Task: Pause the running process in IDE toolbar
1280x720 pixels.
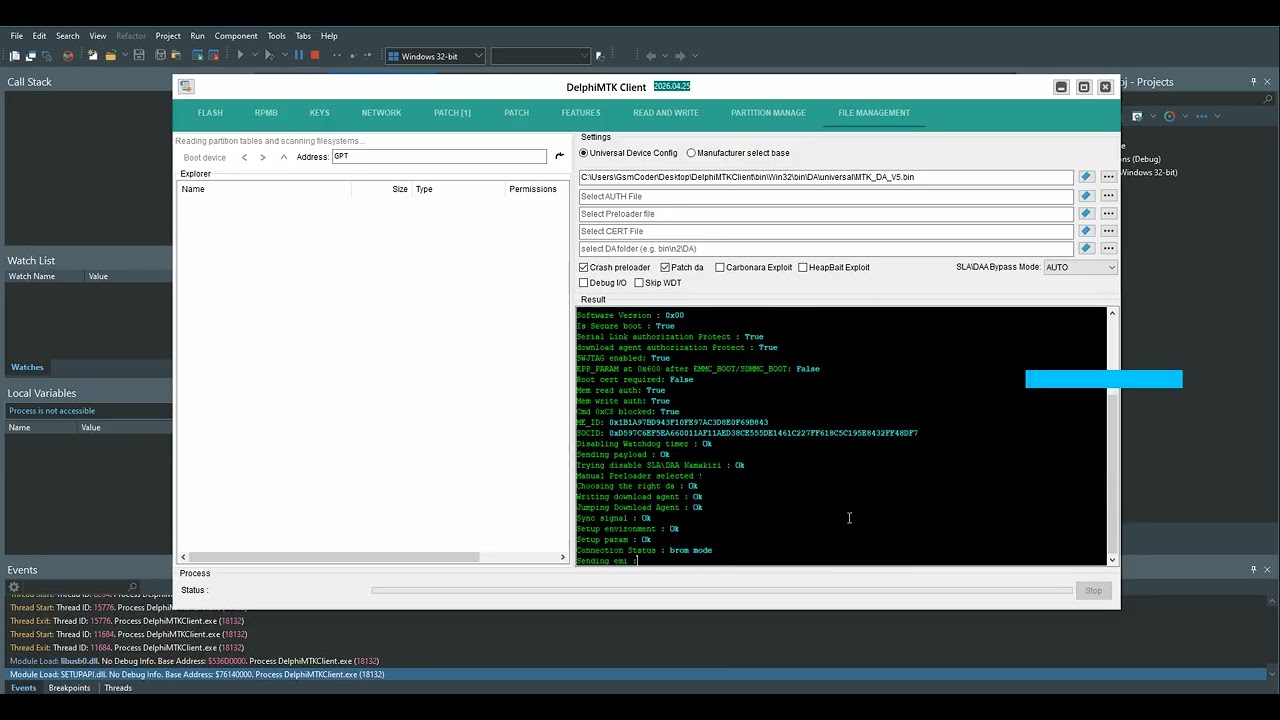Action: (x=298, y=56)
